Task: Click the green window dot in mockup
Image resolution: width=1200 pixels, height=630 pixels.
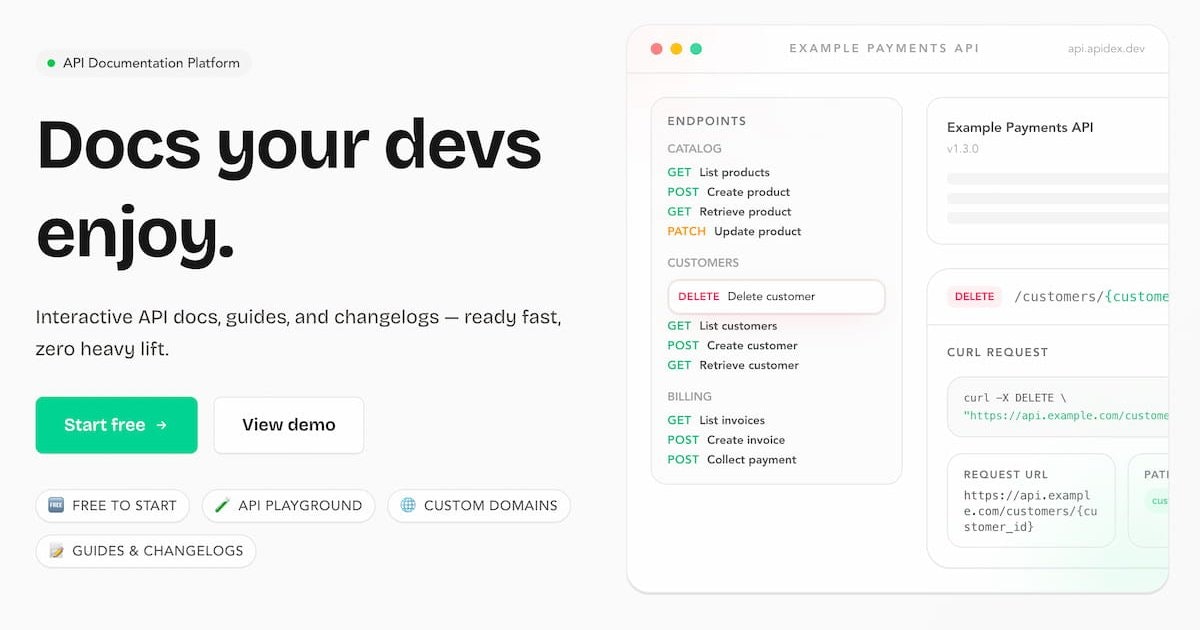Action: [696, 48]
